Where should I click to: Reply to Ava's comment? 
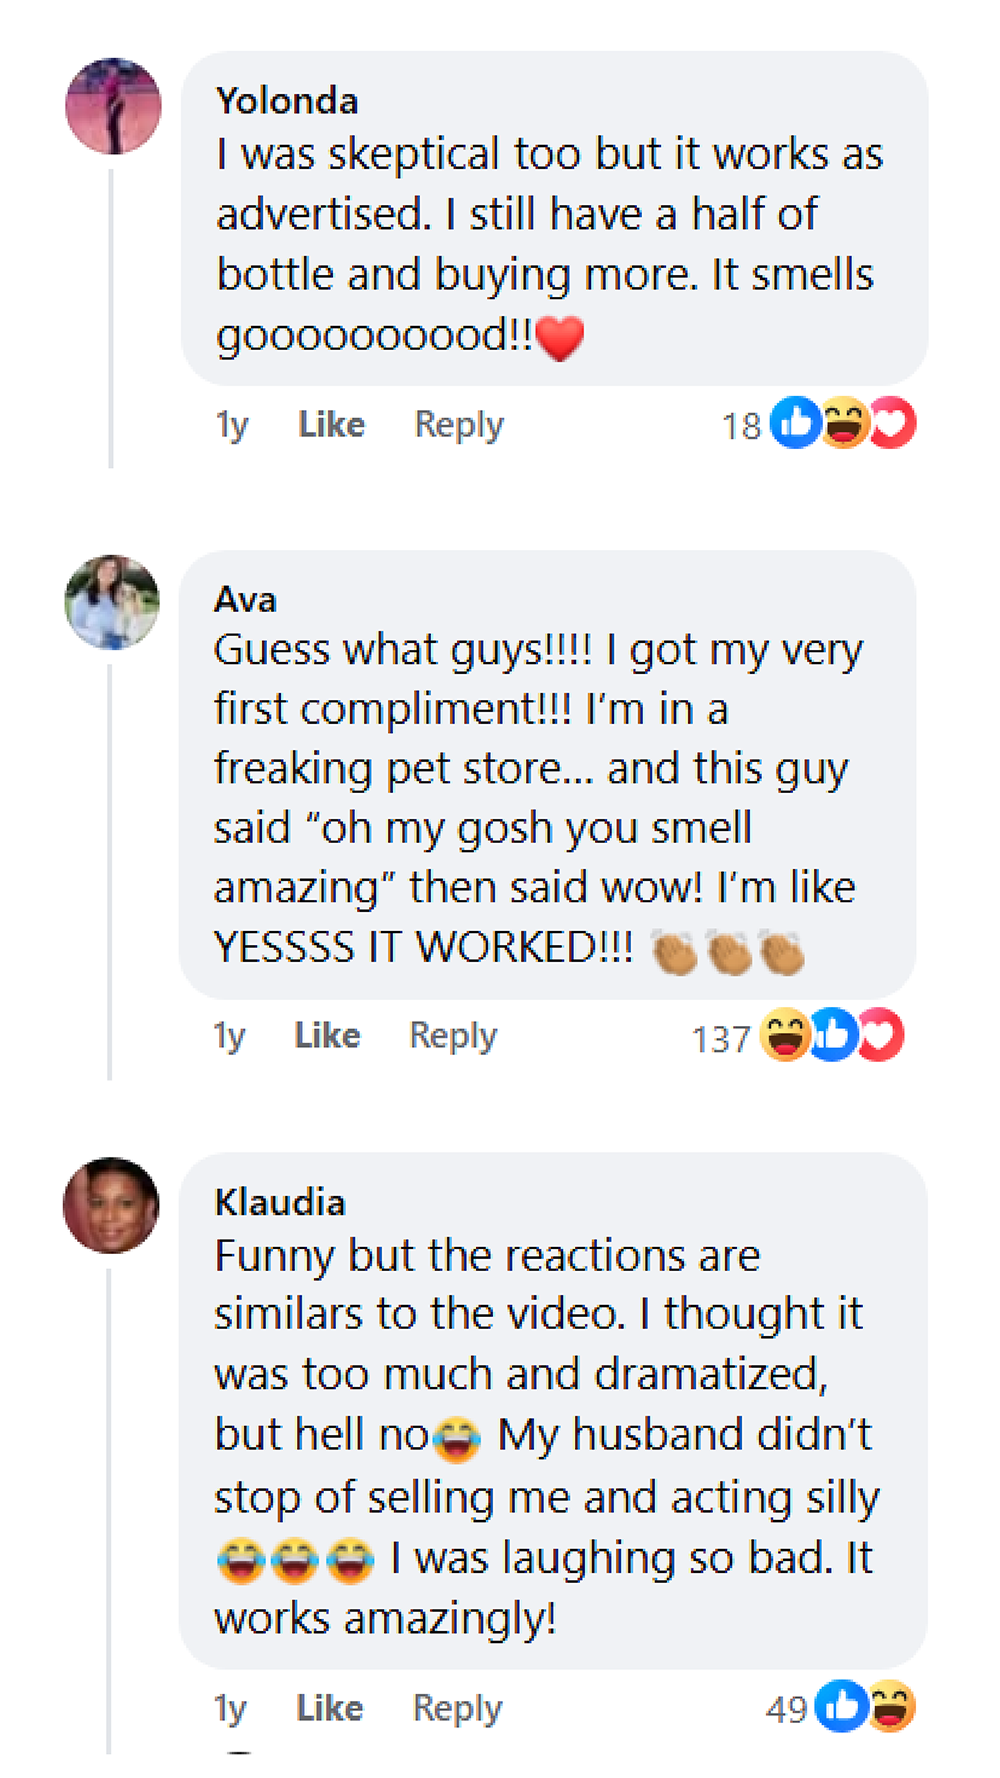[452, 1036]
